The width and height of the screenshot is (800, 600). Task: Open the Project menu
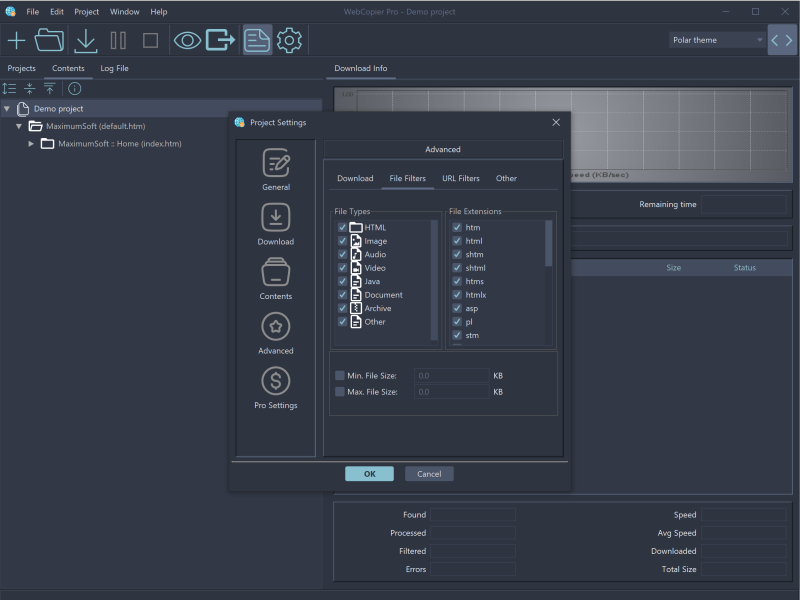point(87,12)
